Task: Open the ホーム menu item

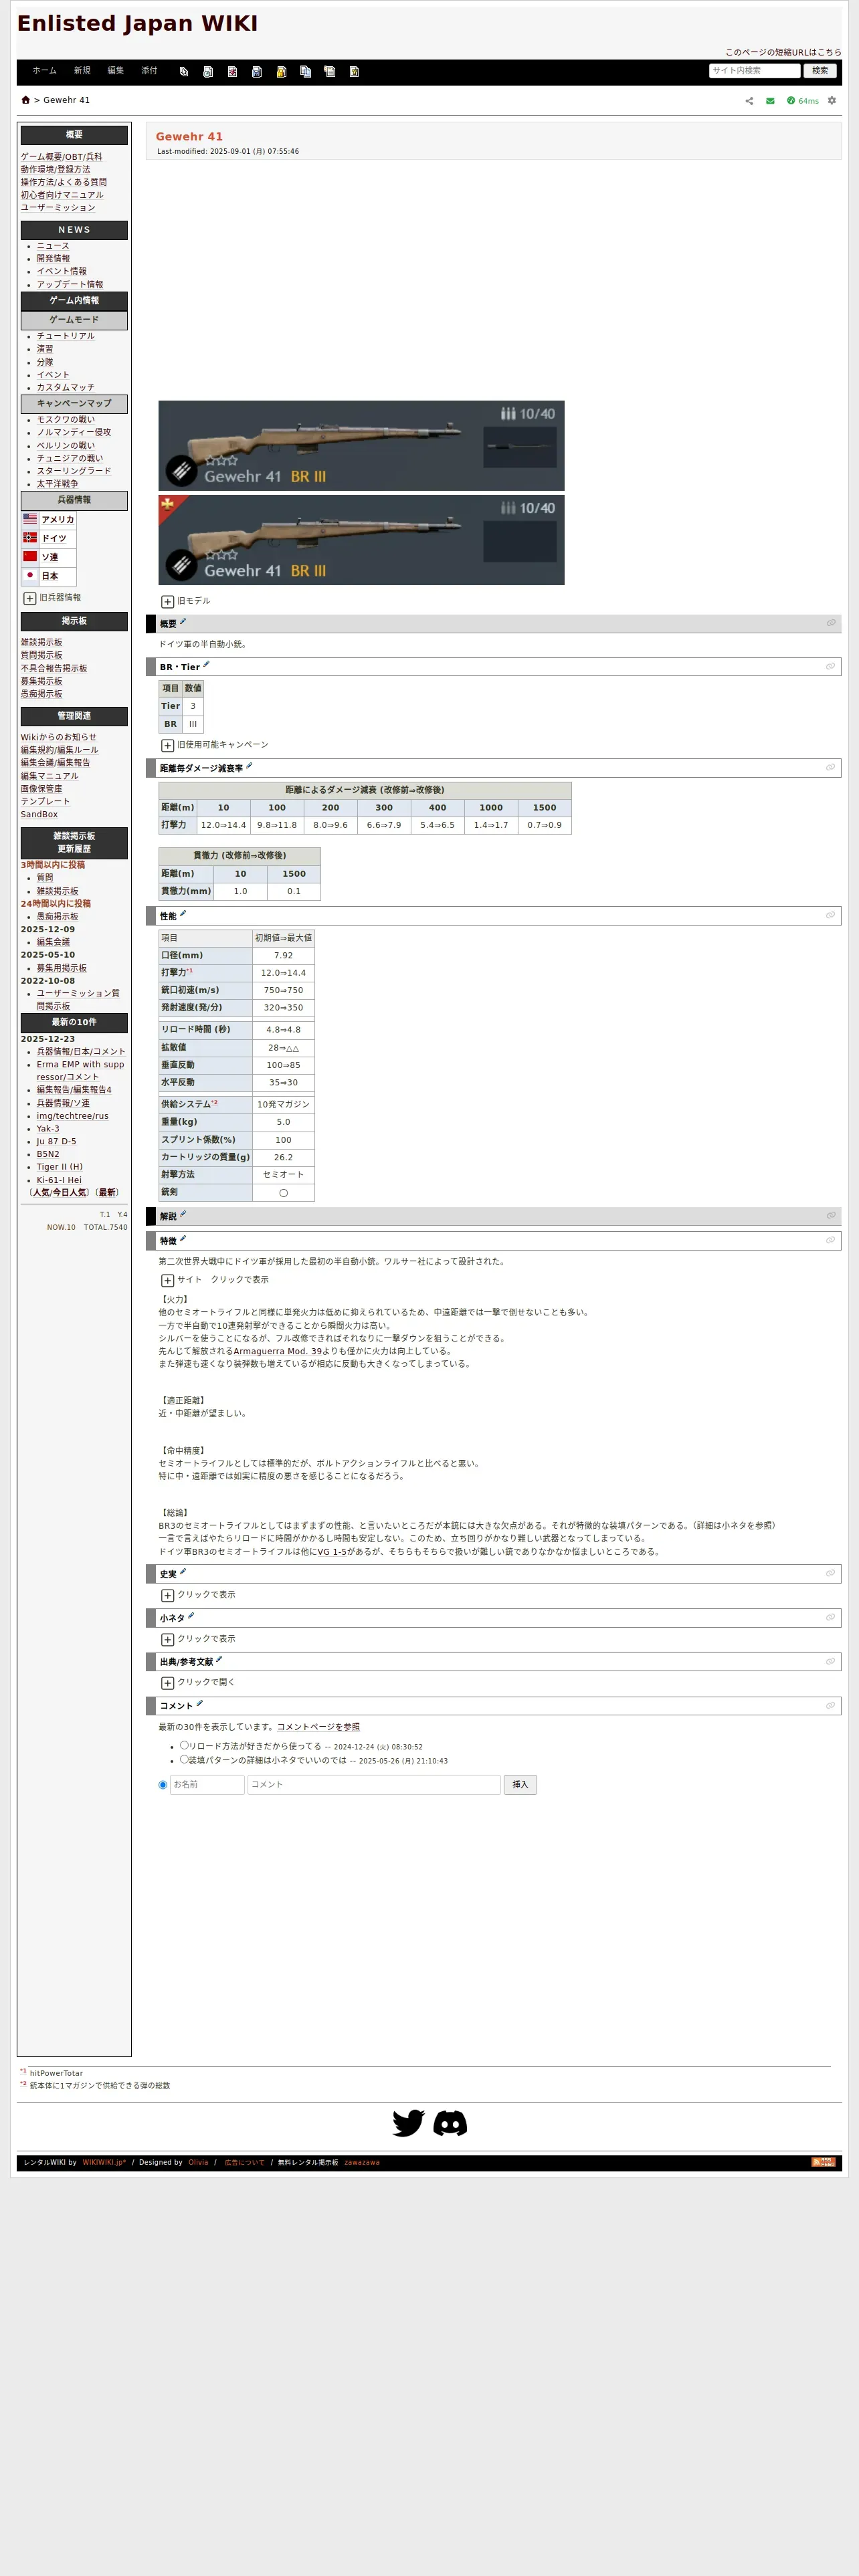Action: 44,71
